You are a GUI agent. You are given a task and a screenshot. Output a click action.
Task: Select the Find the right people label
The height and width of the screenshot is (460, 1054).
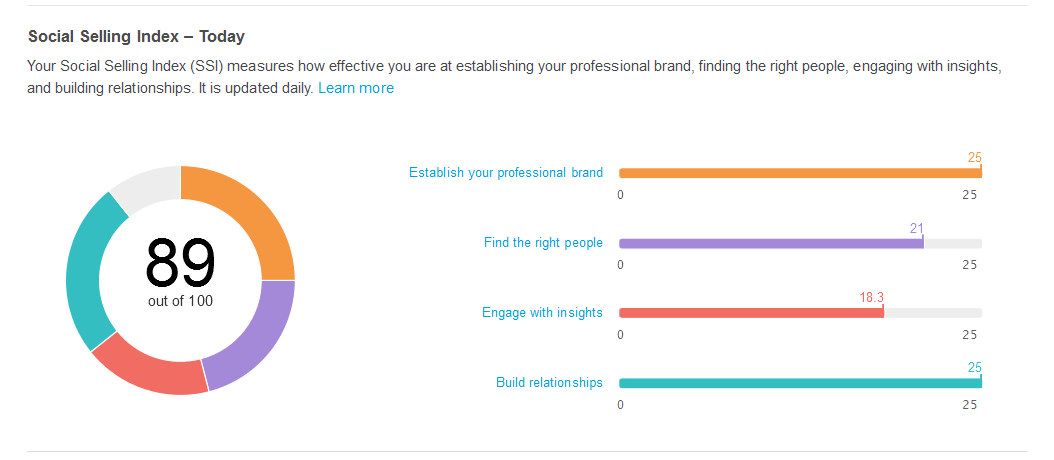click(x=543, y=242)
